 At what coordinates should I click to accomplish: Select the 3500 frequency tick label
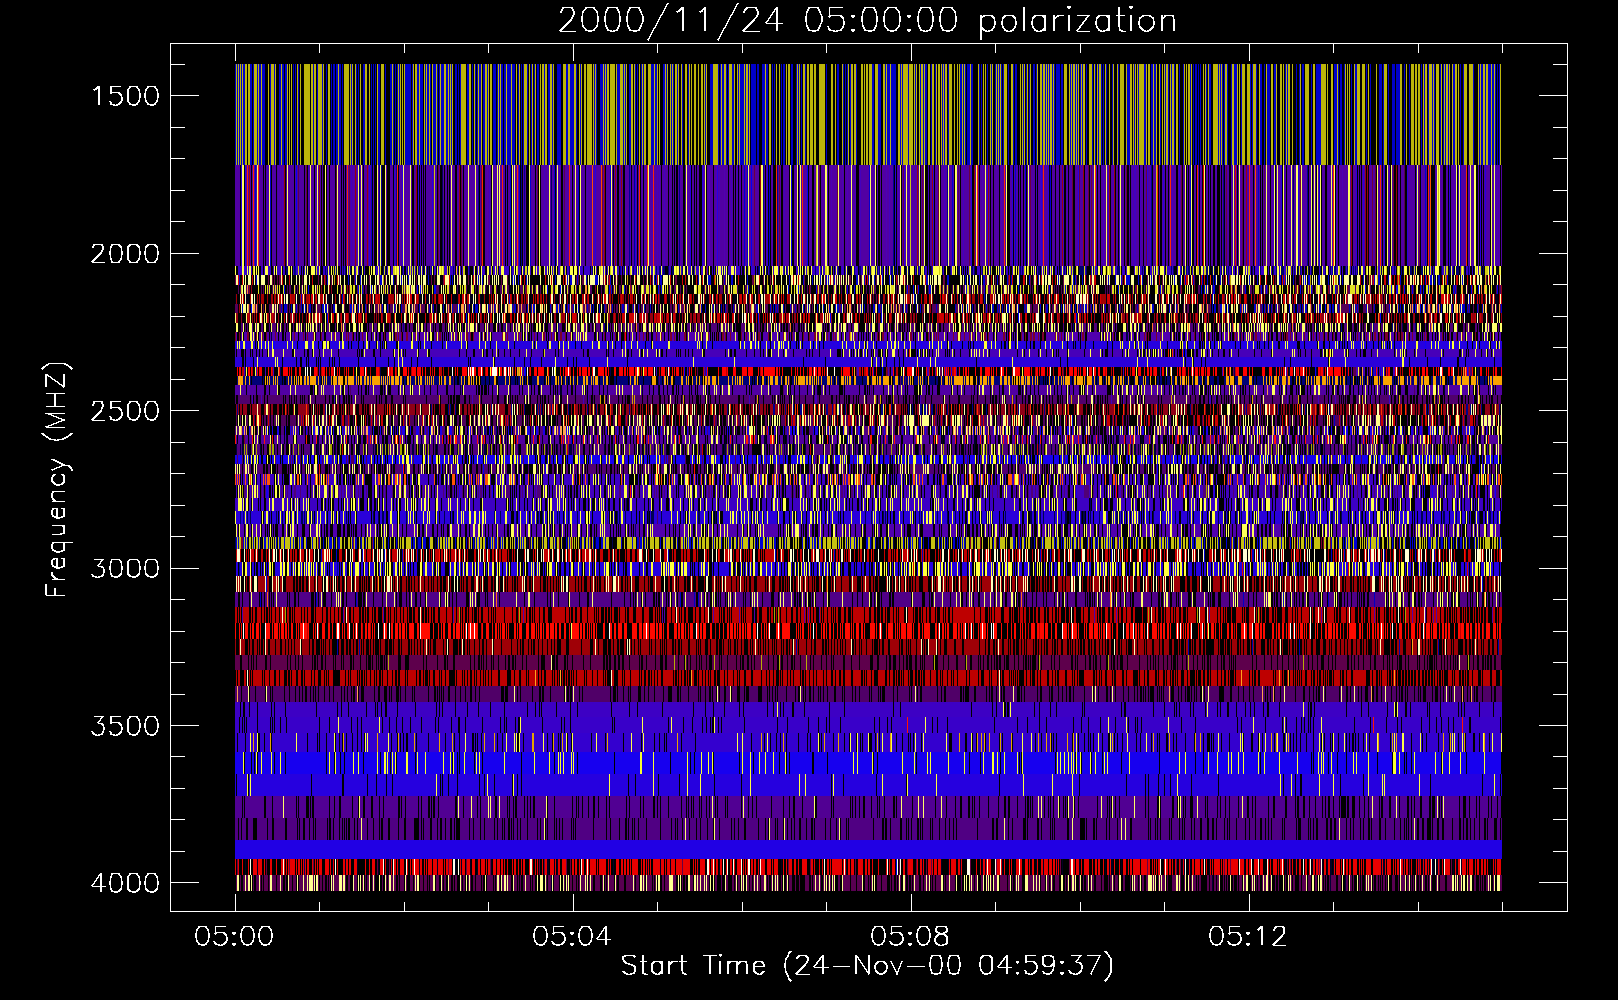[x=125, y=726]
